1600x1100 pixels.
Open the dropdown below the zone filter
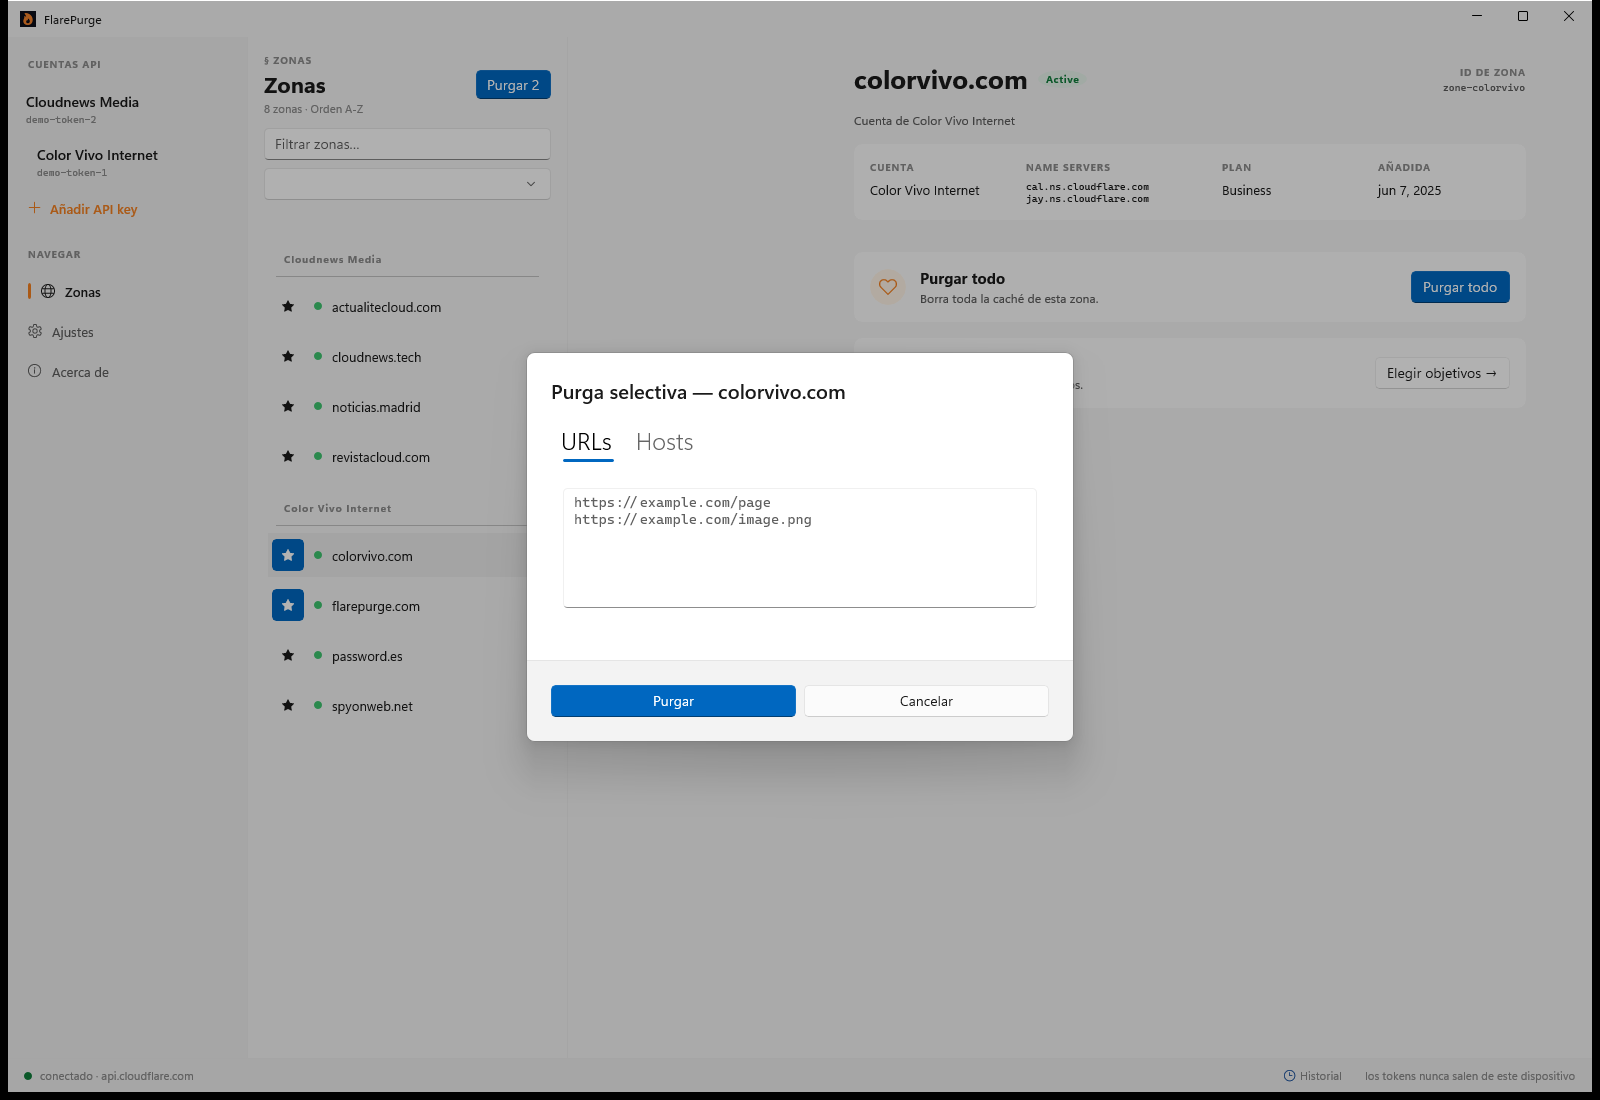coord(407,184)
